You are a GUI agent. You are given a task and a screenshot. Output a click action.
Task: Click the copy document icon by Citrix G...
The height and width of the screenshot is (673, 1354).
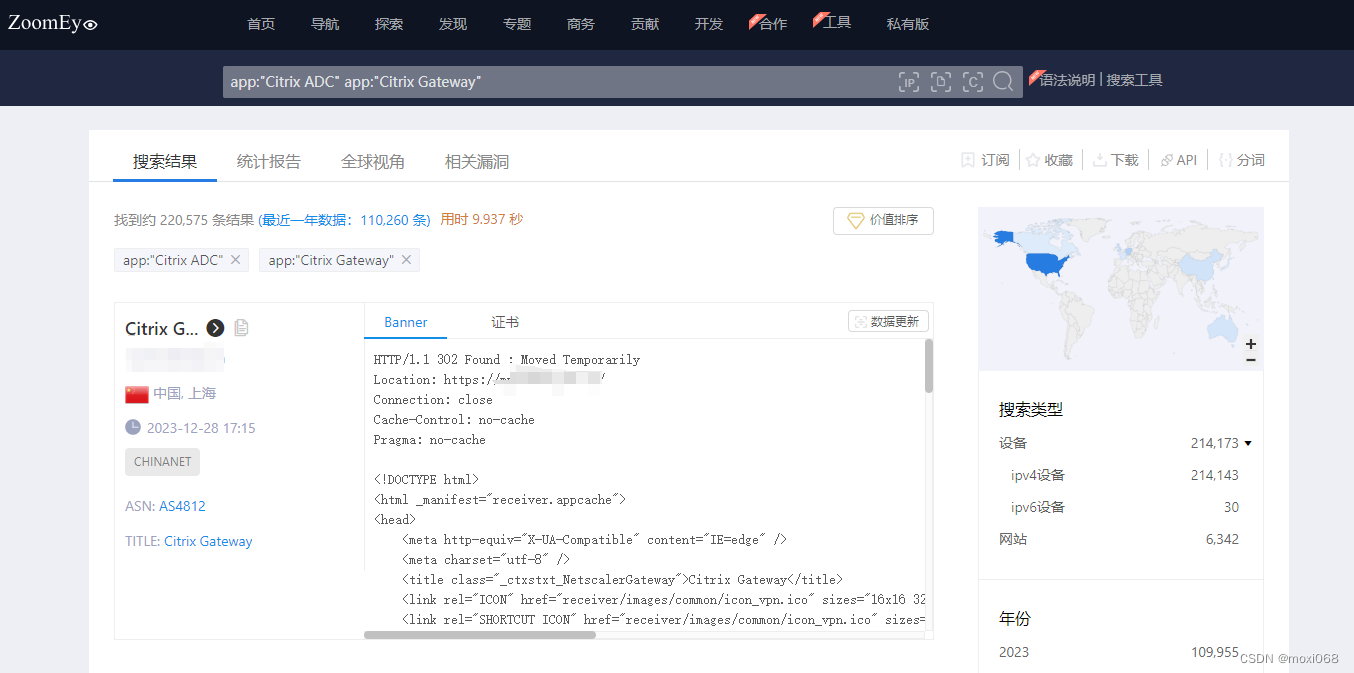(x=241, y=328)
